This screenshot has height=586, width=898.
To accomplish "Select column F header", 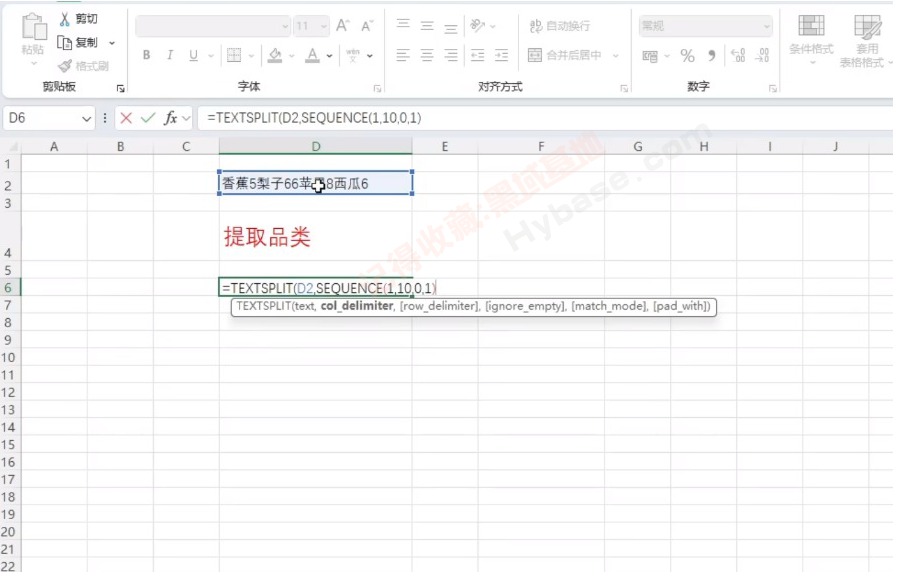I will pos(541,147).
